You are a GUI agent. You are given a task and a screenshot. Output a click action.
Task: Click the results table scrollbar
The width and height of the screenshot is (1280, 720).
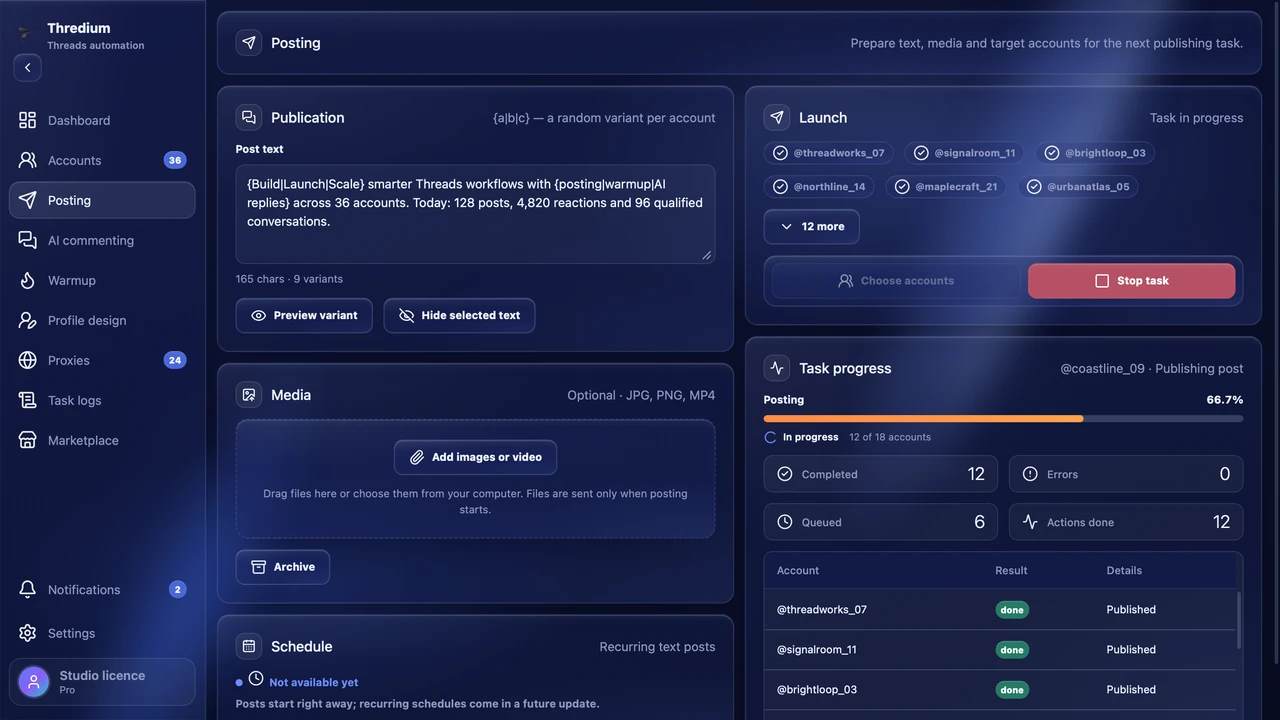coord(1239,620)
